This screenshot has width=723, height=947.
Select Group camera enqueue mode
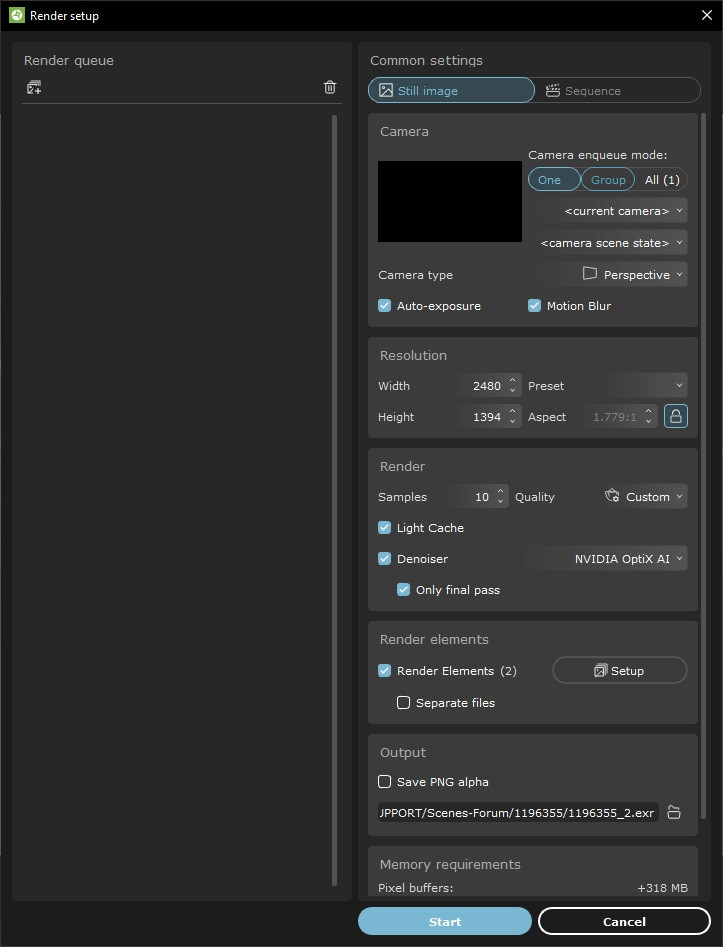click(608, 179)
